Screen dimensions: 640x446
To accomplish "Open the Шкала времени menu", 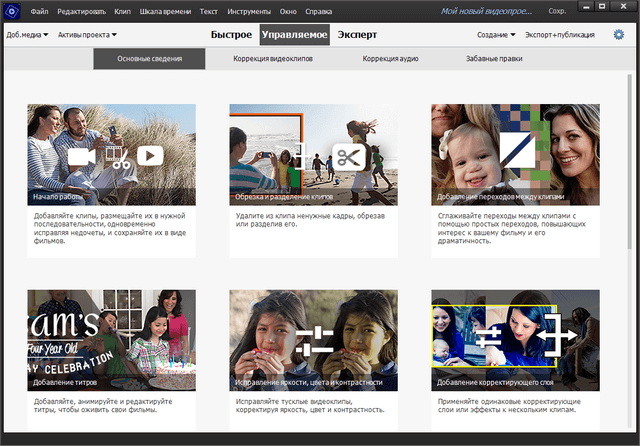I will coord(162,11).
